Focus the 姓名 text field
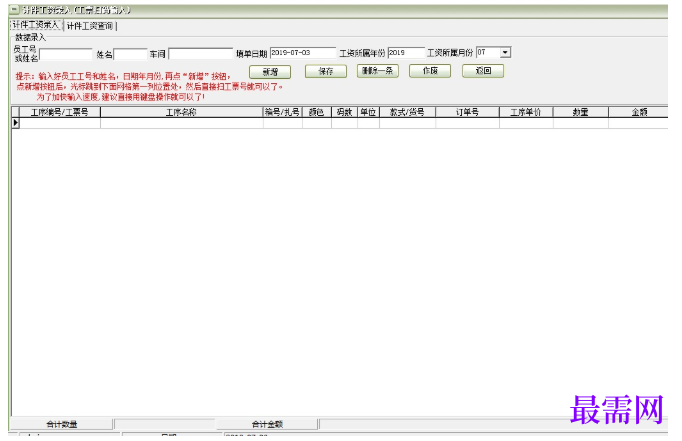 coord(130,54)
